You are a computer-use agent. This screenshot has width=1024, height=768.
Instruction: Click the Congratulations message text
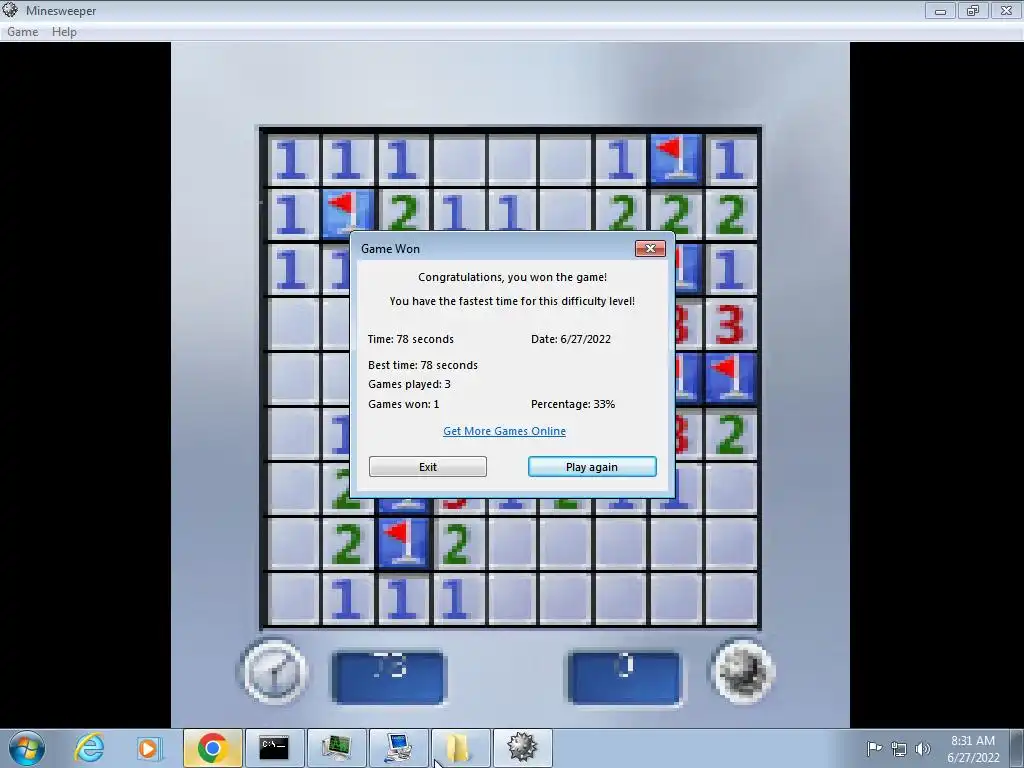coord(512,277)
